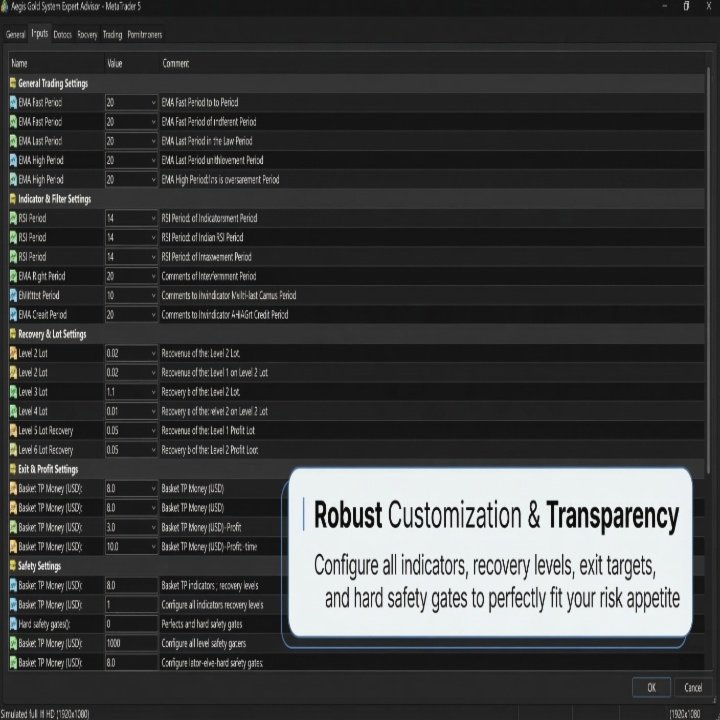Open the Pomtrroners tab
Viewport: 720px width, 720px height.
[x=145, y=34]
